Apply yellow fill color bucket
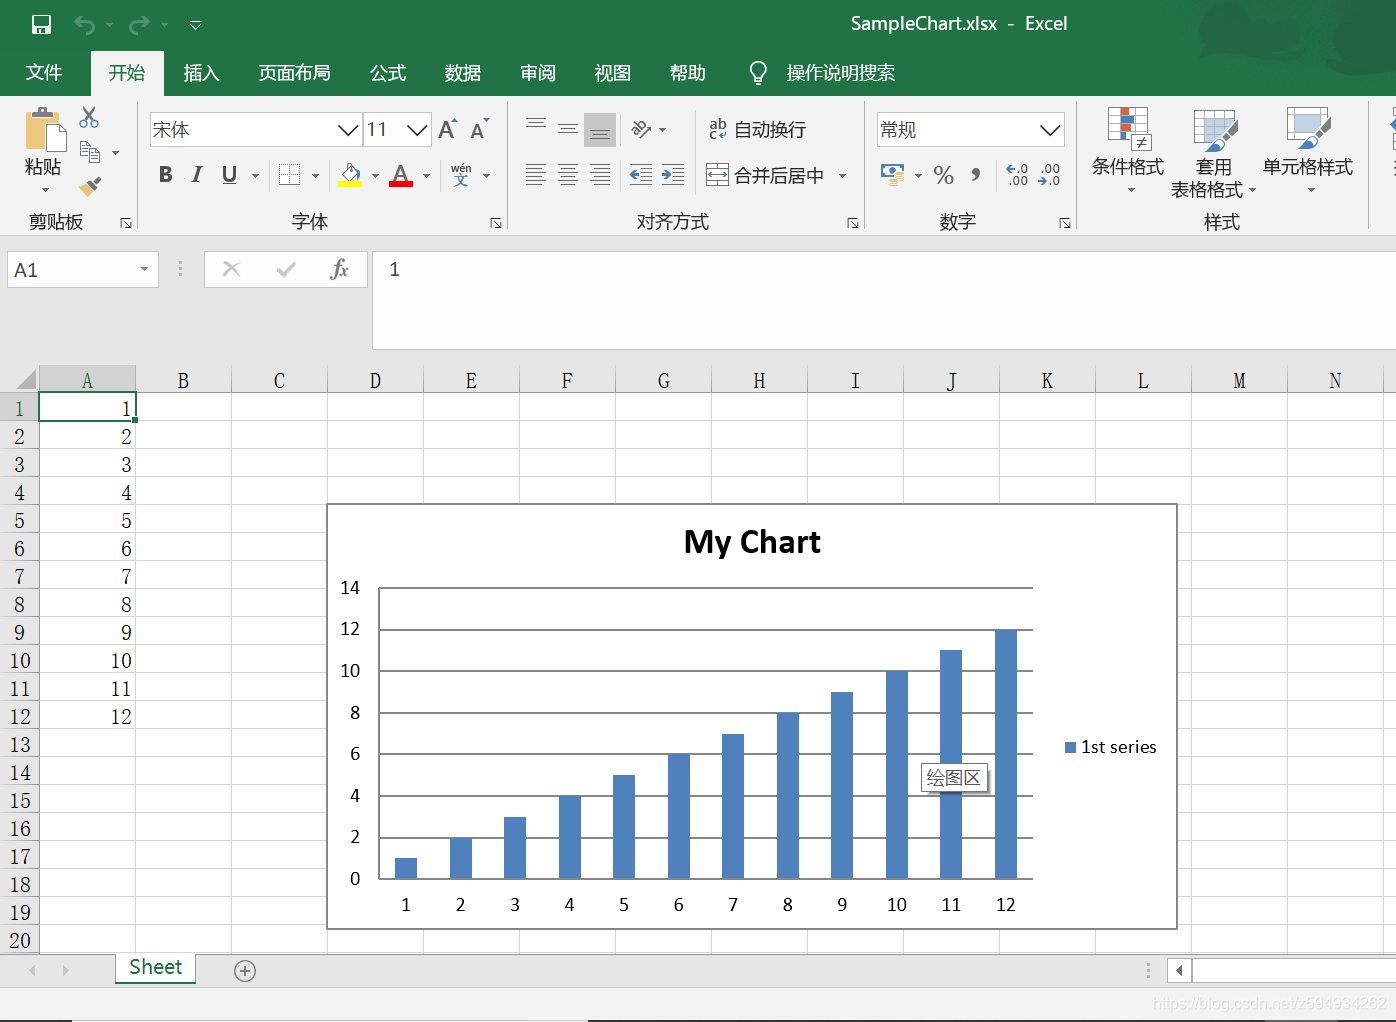Image resolution: width=1396 pixels, height=1022 pixels. [350, 175]
